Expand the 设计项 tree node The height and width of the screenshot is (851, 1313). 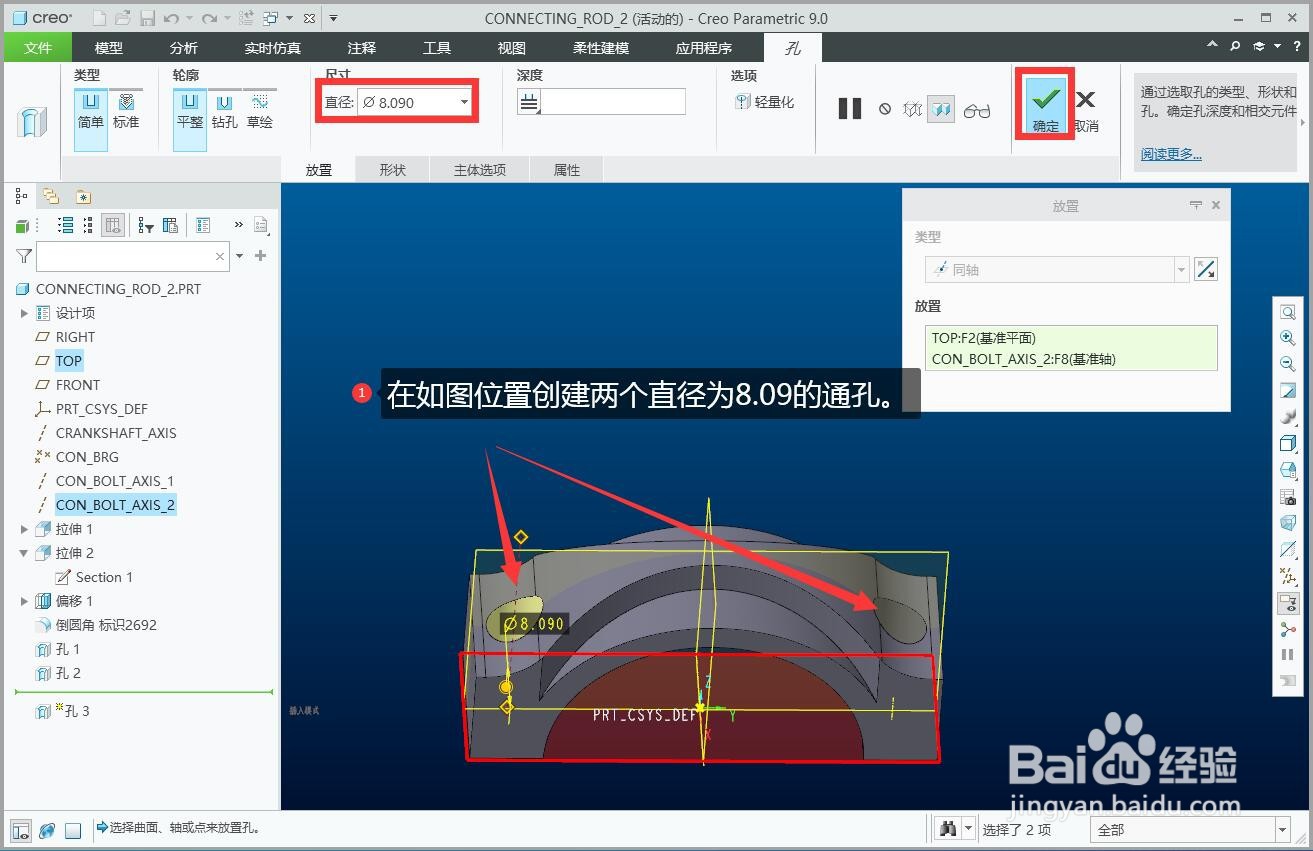click(x=24, y=313)
